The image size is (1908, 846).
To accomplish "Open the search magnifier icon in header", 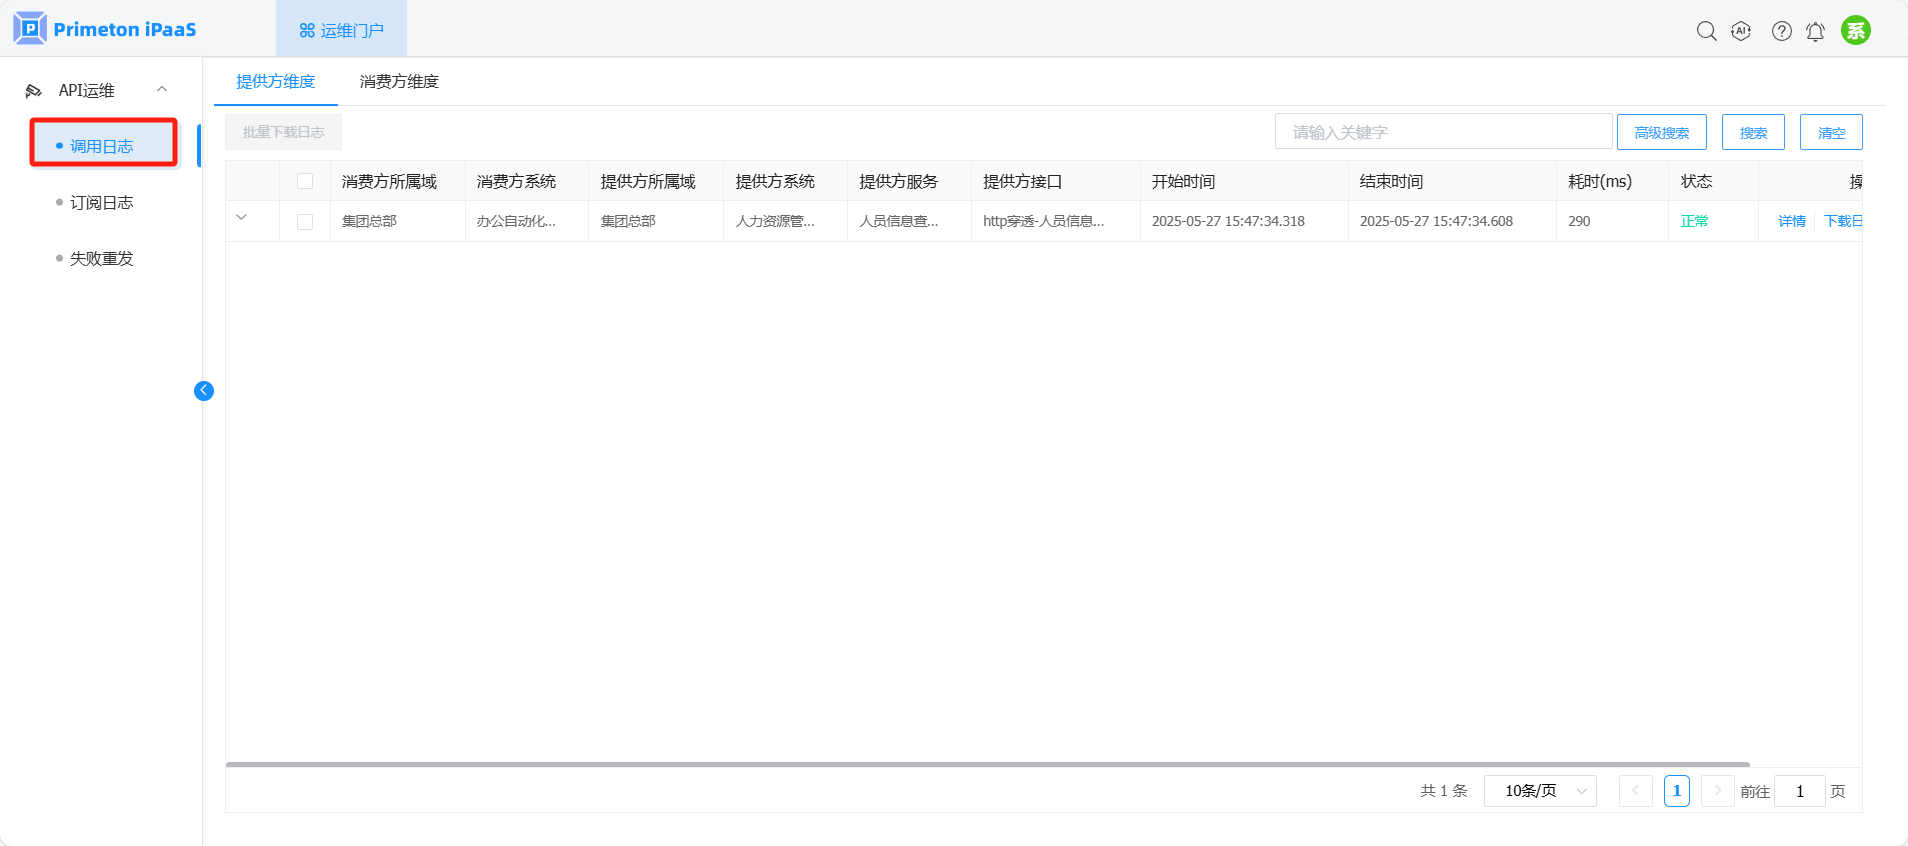I will click(1706, 31).
